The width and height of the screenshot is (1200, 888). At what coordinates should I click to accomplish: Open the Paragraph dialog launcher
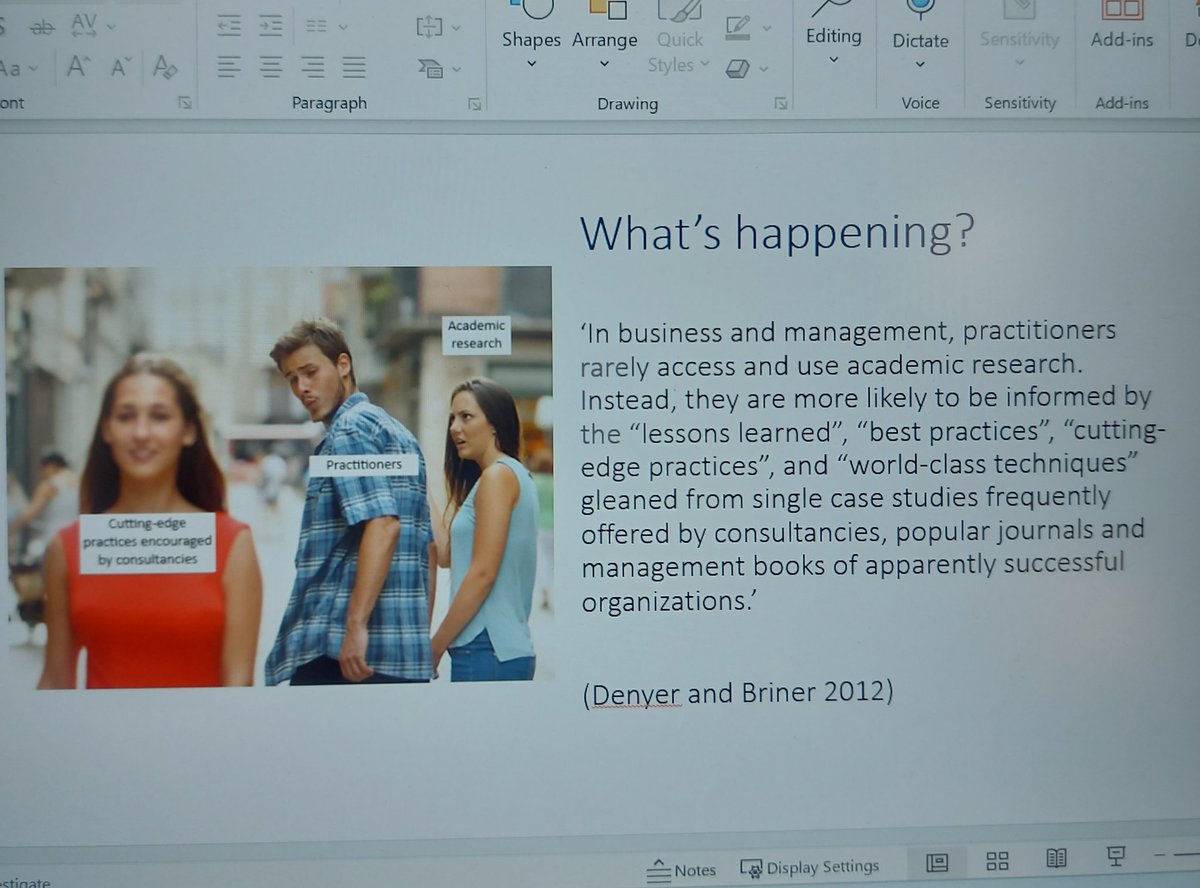(474, 103)
